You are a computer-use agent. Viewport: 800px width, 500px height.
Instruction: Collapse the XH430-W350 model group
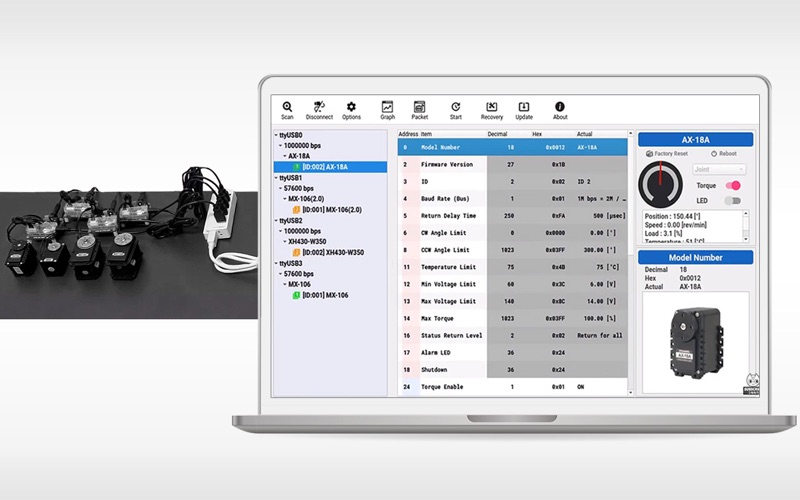point(285,242)
